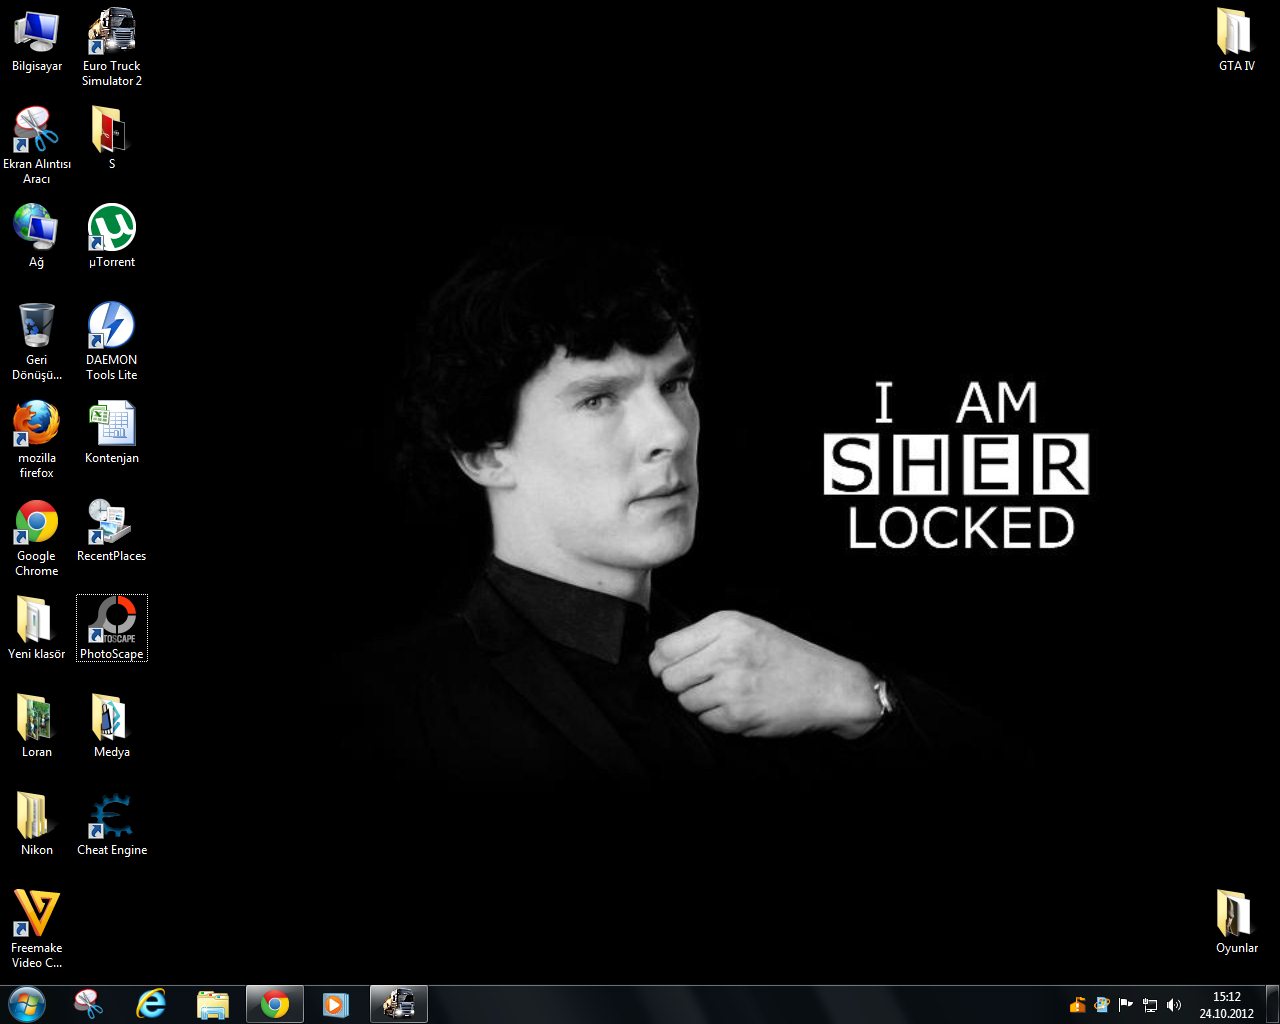Open the GTA IV folder
Viewport: 1280px width, 1024px height.
(x=1237, y=40)
